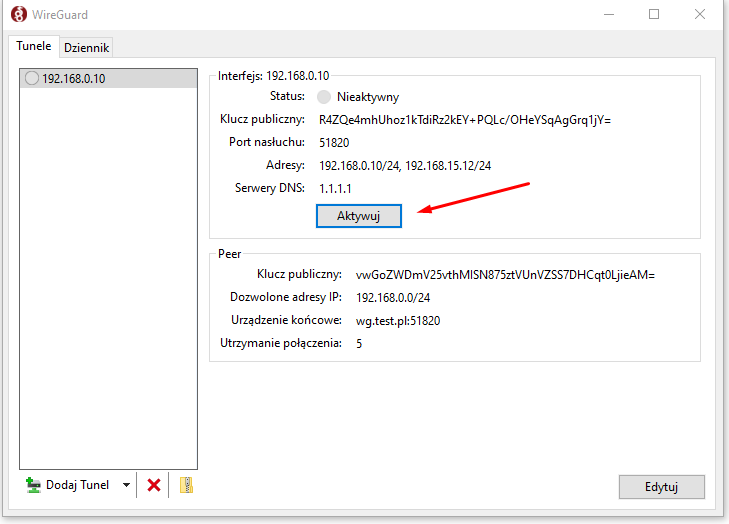The image size is (729, 524).
Task: Maximize the WireGuard window
Action: click(x=654, y=15)
